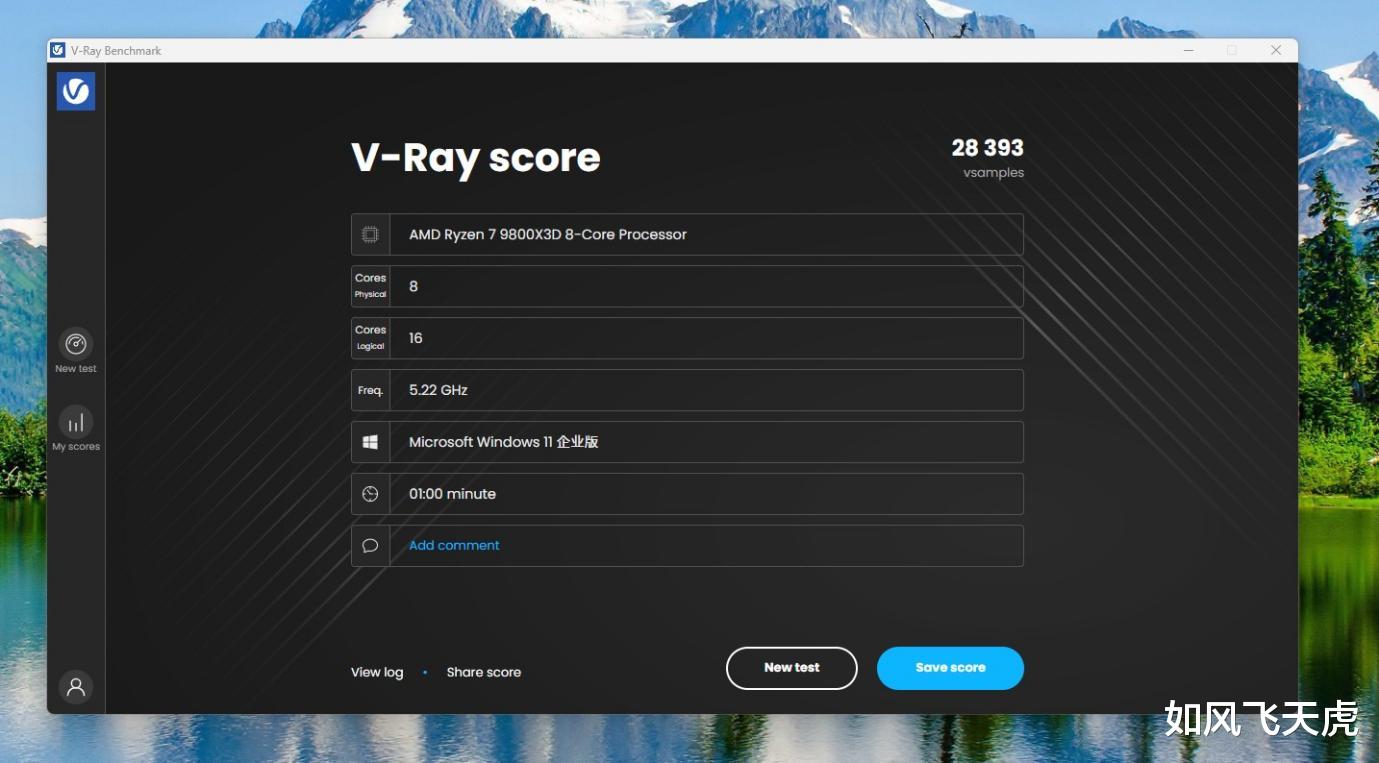Click the blue Save score button
1379x763 pixels.
coord(950,668)
